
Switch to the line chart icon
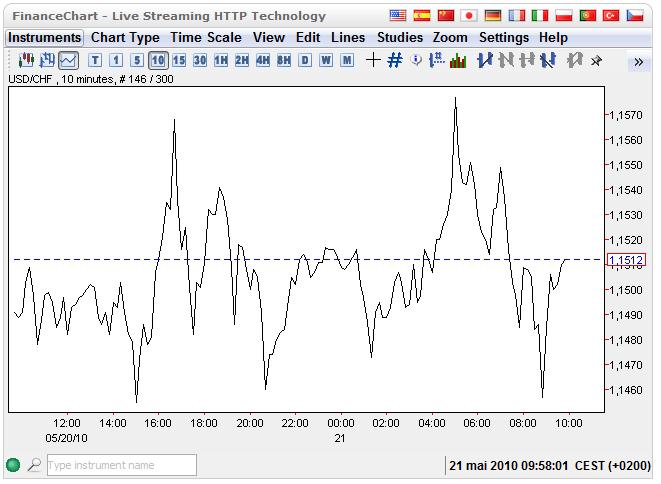(68, 60)
